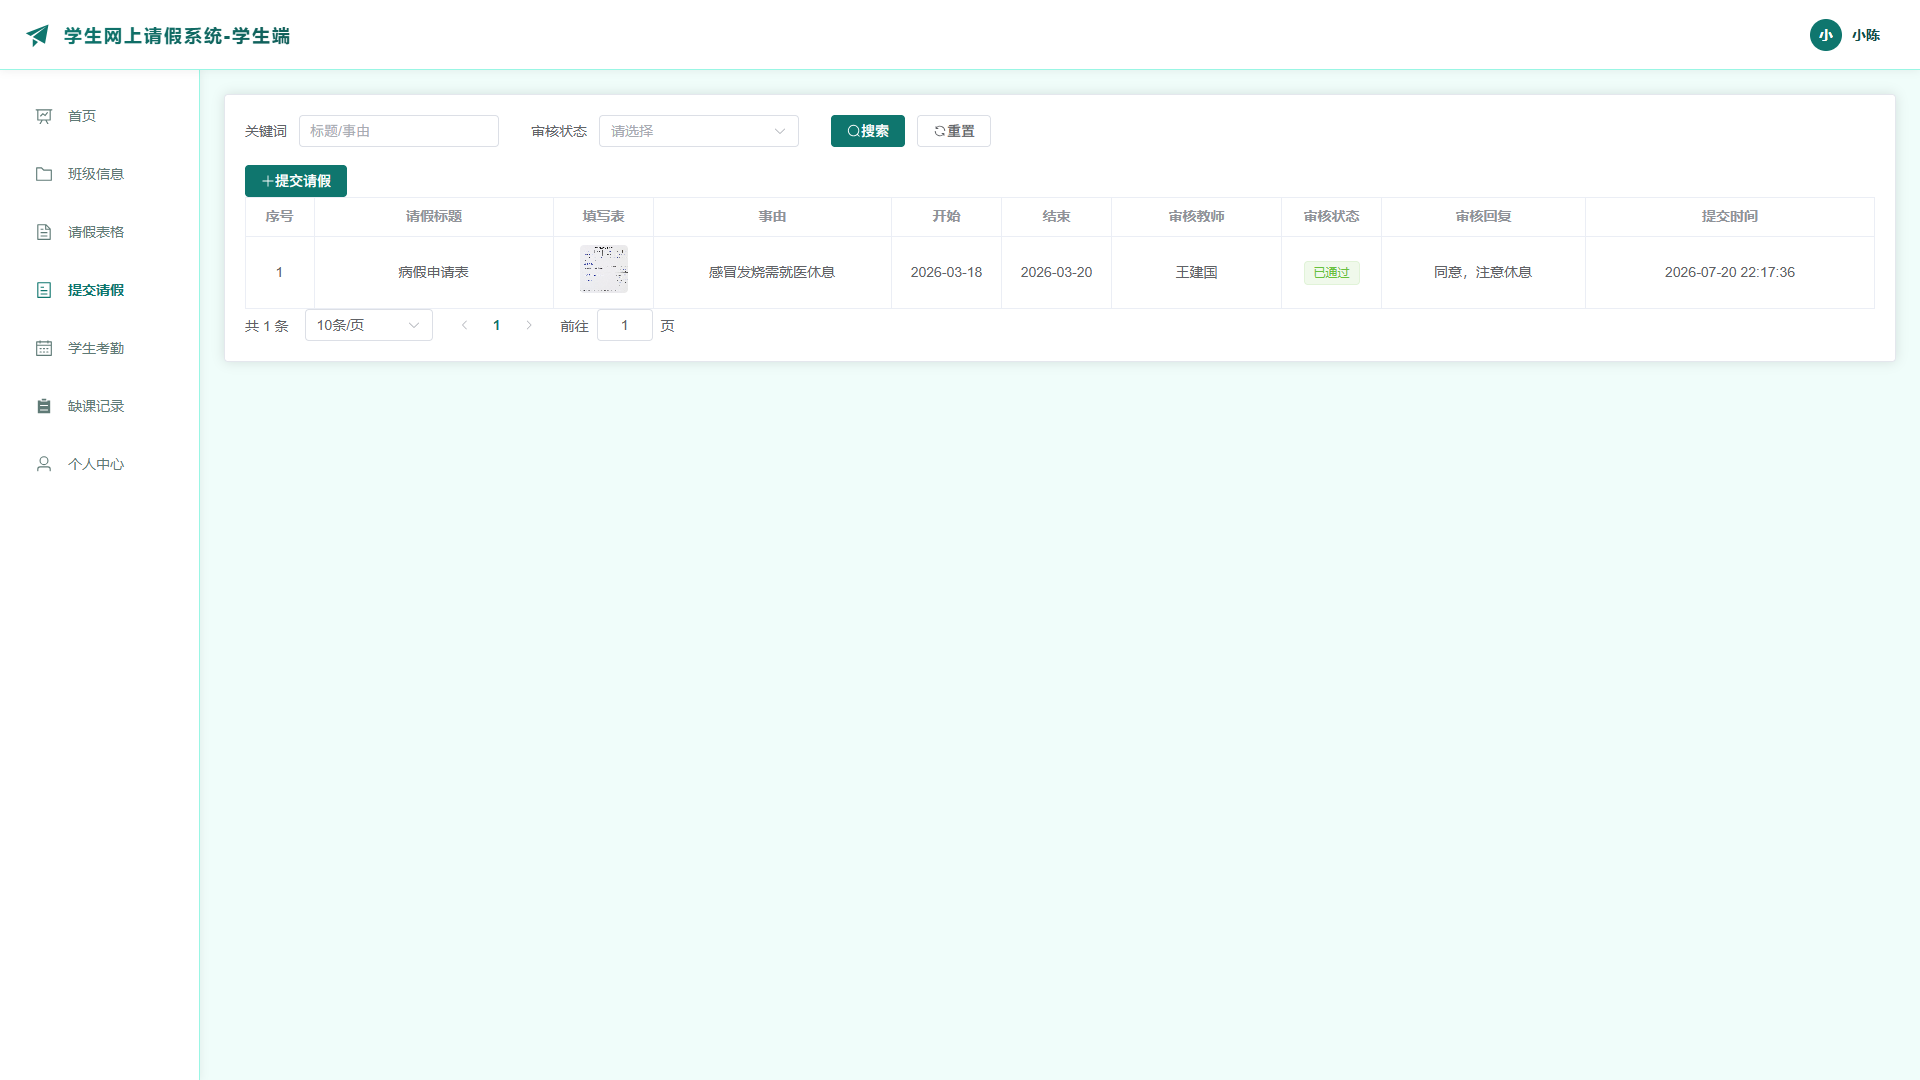Screen dimensions: 1920x1080
Task: Click the 审核回复 column header
Action: click(1483, 216)
